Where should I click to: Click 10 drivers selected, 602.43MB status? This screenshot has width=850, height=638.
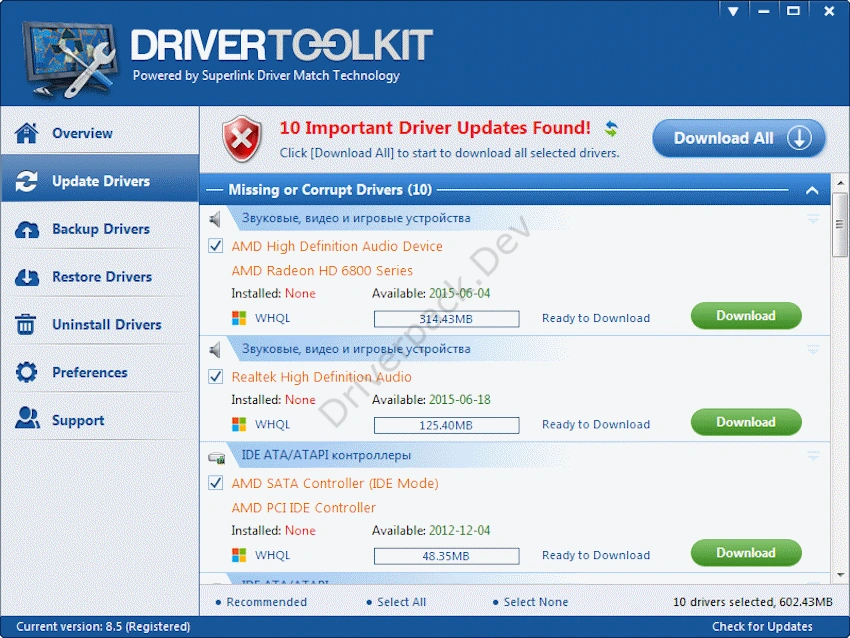point(752,602)
